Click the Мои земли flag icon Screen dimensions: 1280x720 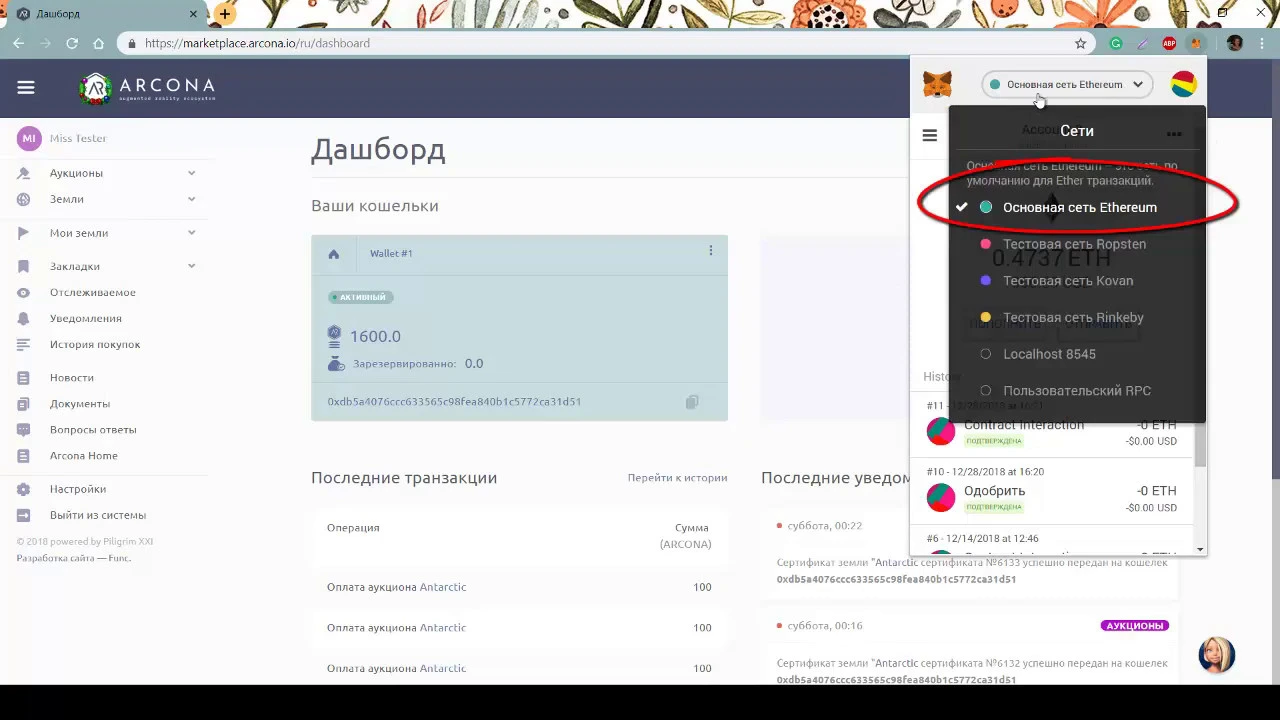pos(24,233)
